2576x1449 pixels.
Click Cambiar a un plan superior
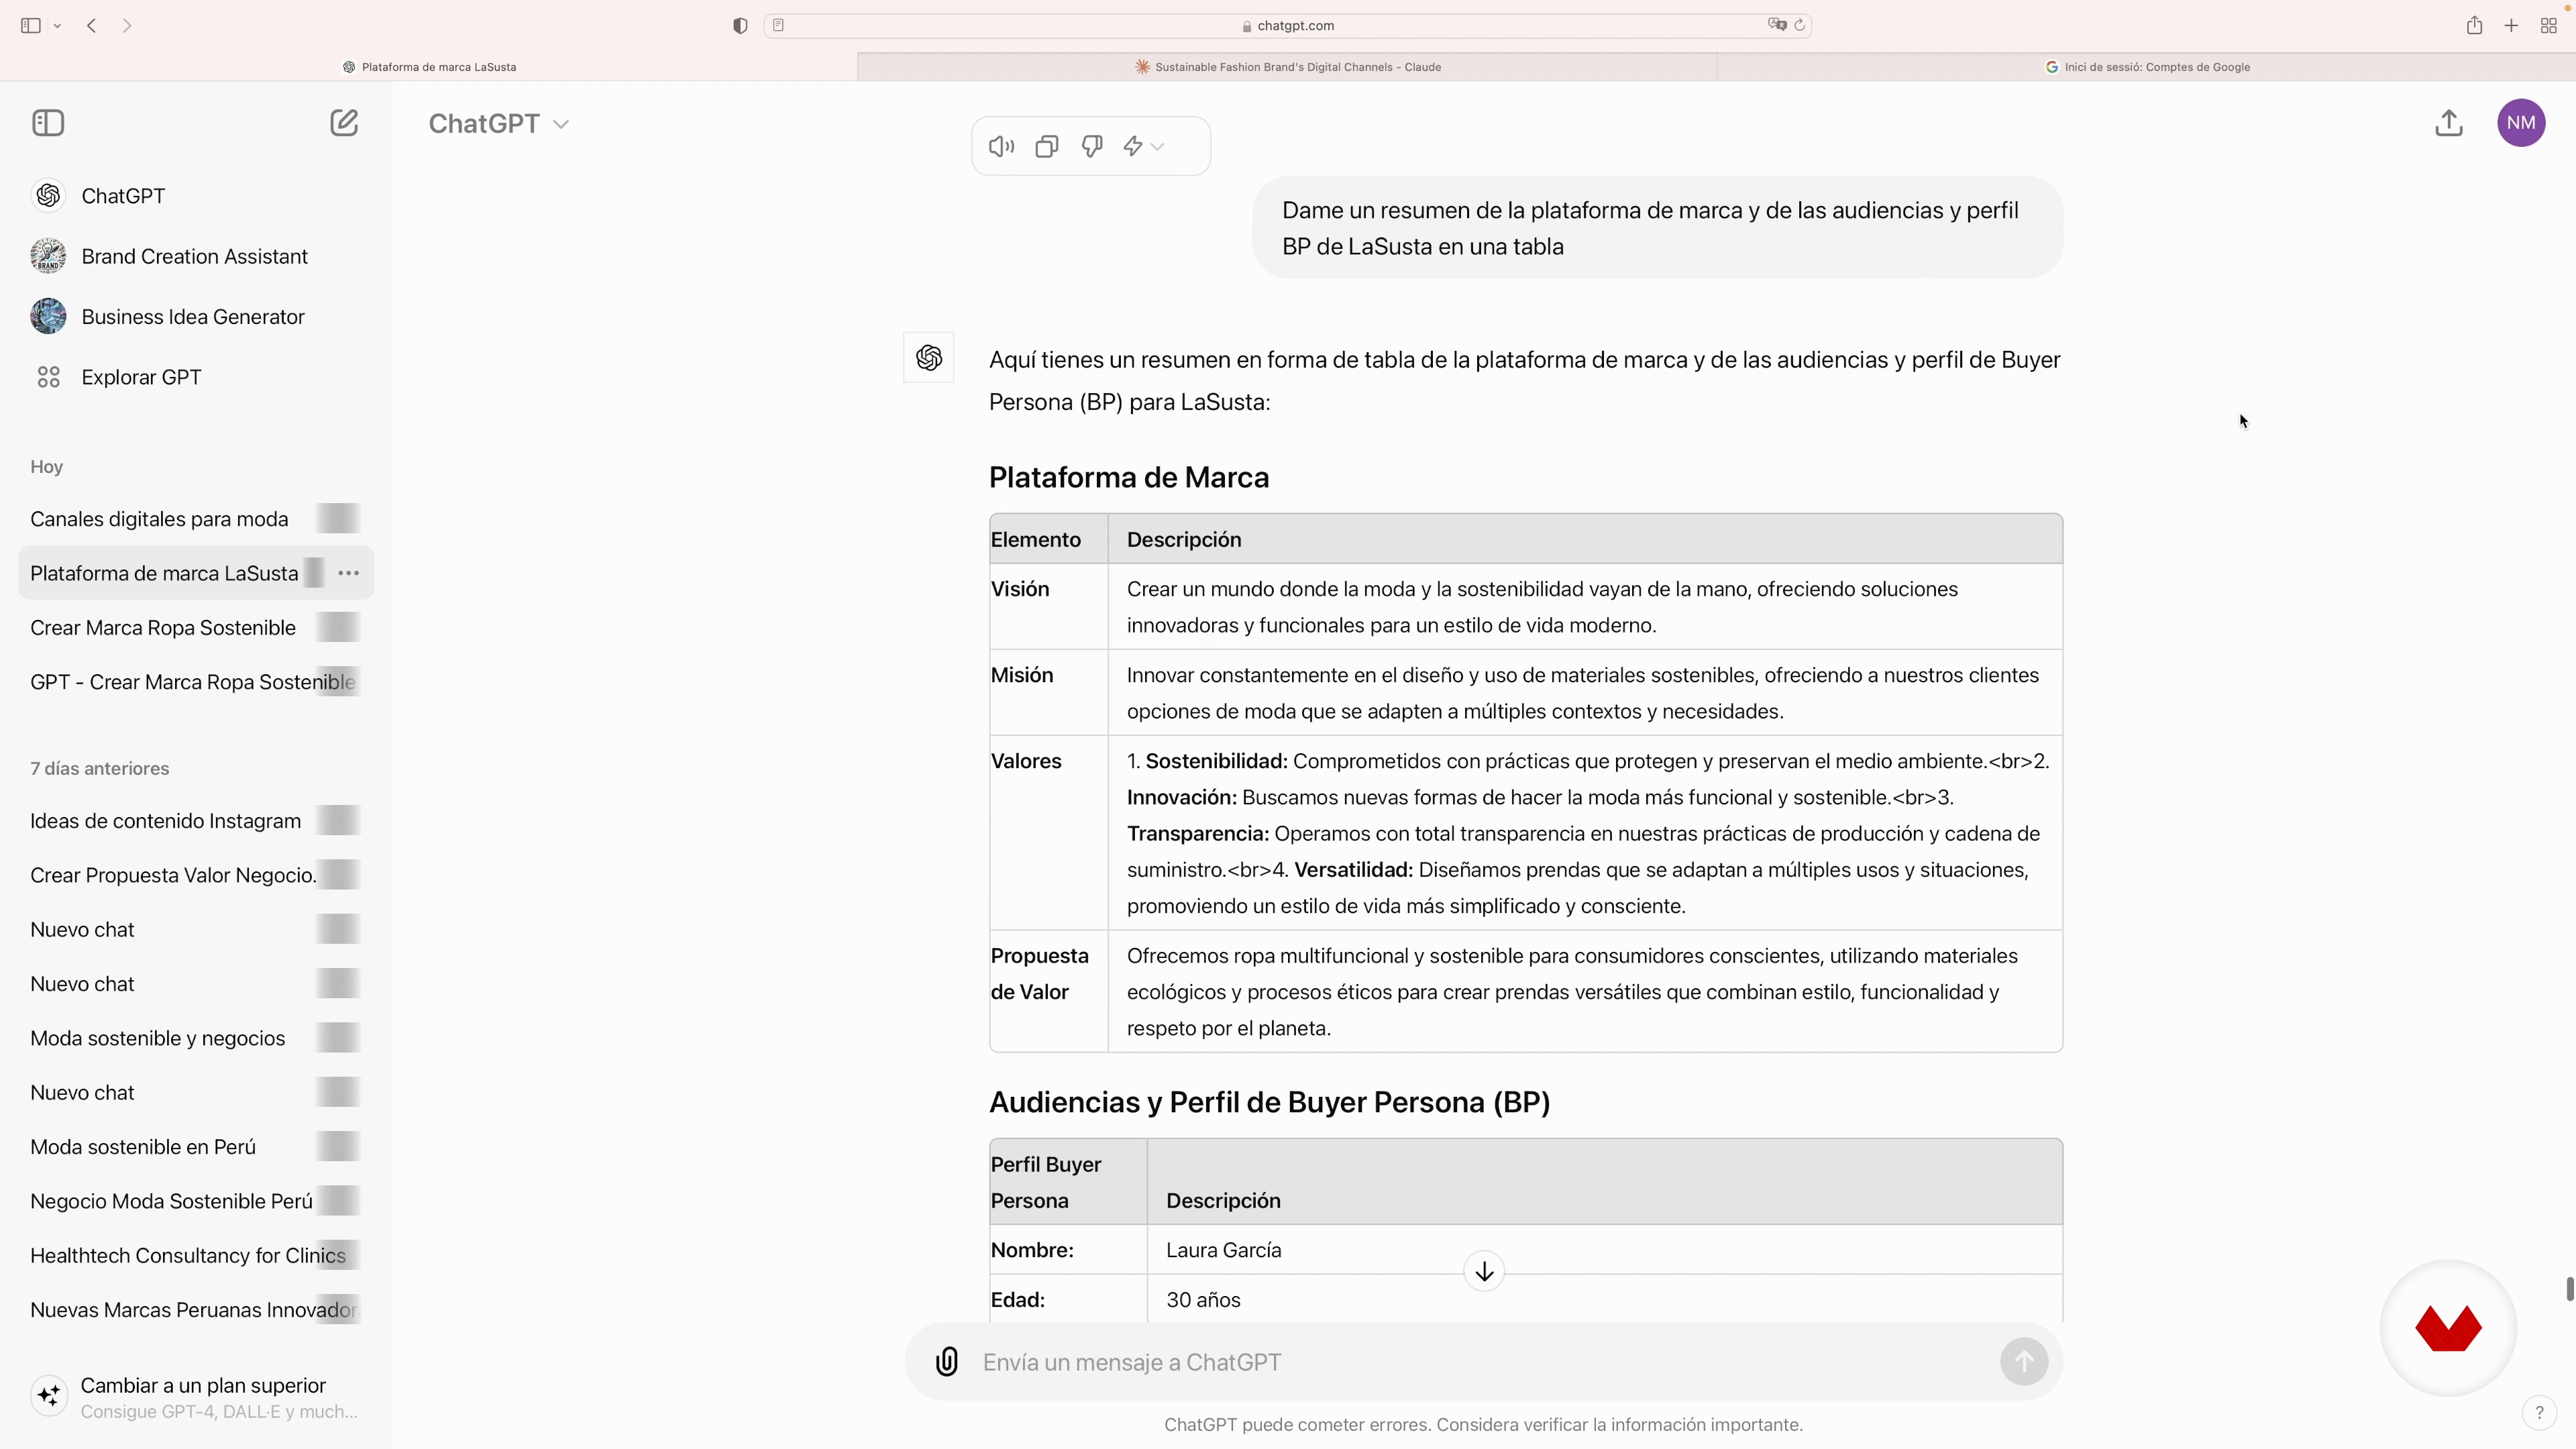click(196, 1397)
